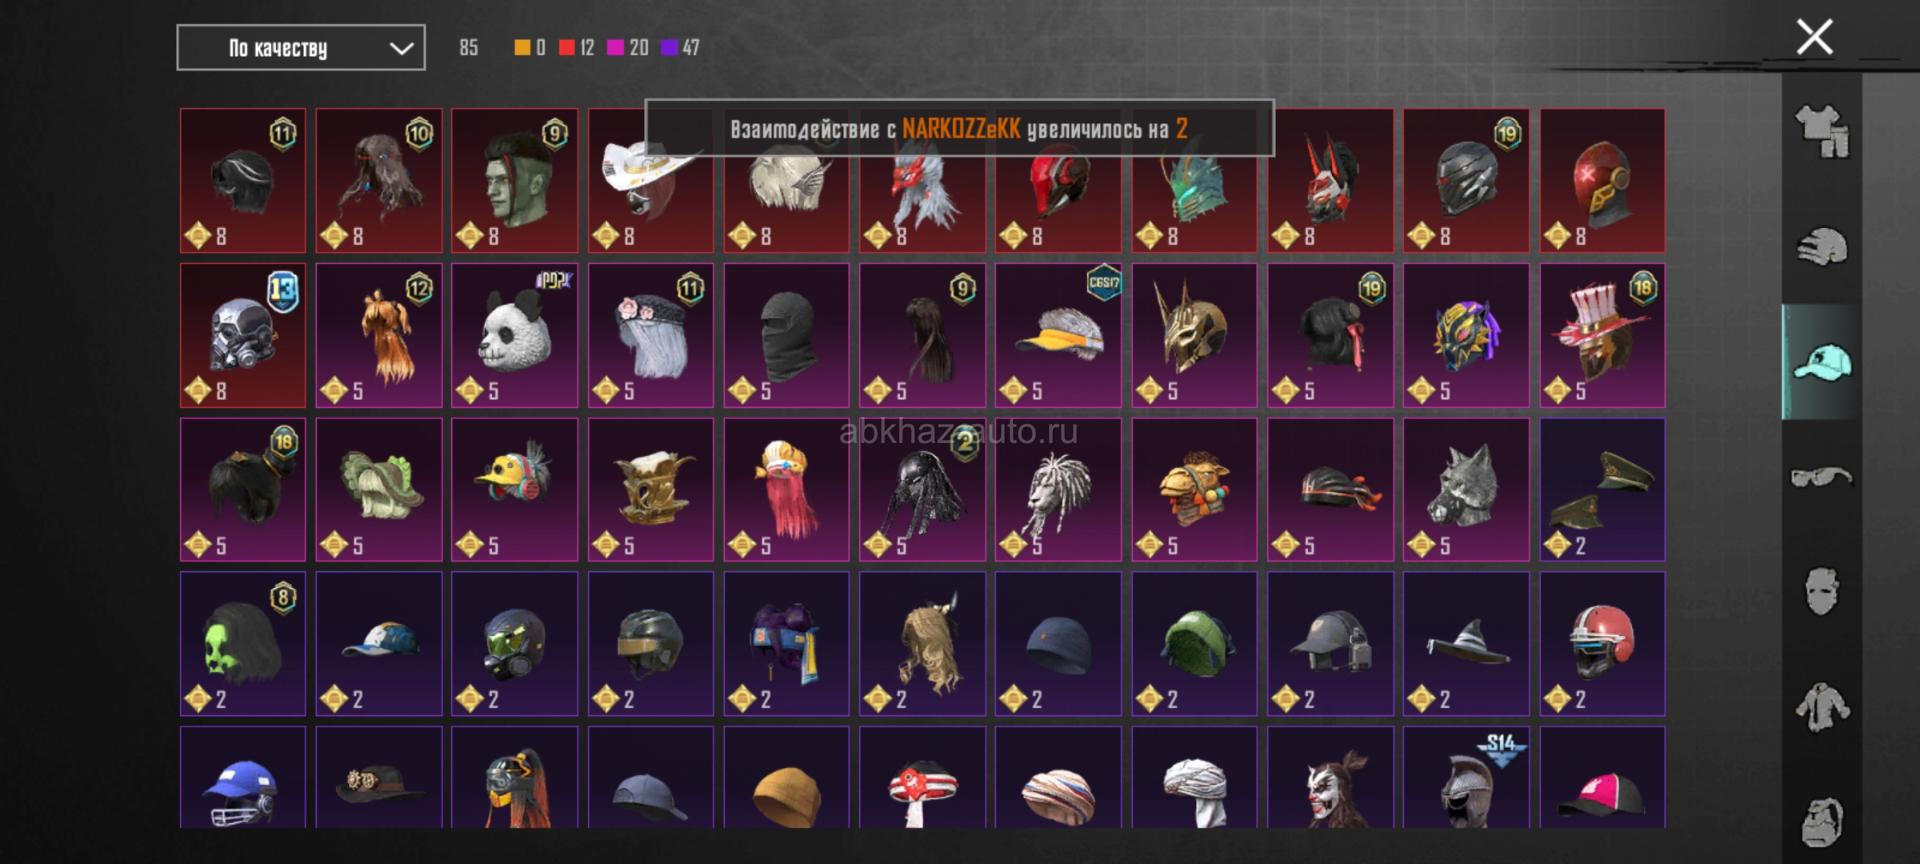Select the panda head item

[515, 335]
